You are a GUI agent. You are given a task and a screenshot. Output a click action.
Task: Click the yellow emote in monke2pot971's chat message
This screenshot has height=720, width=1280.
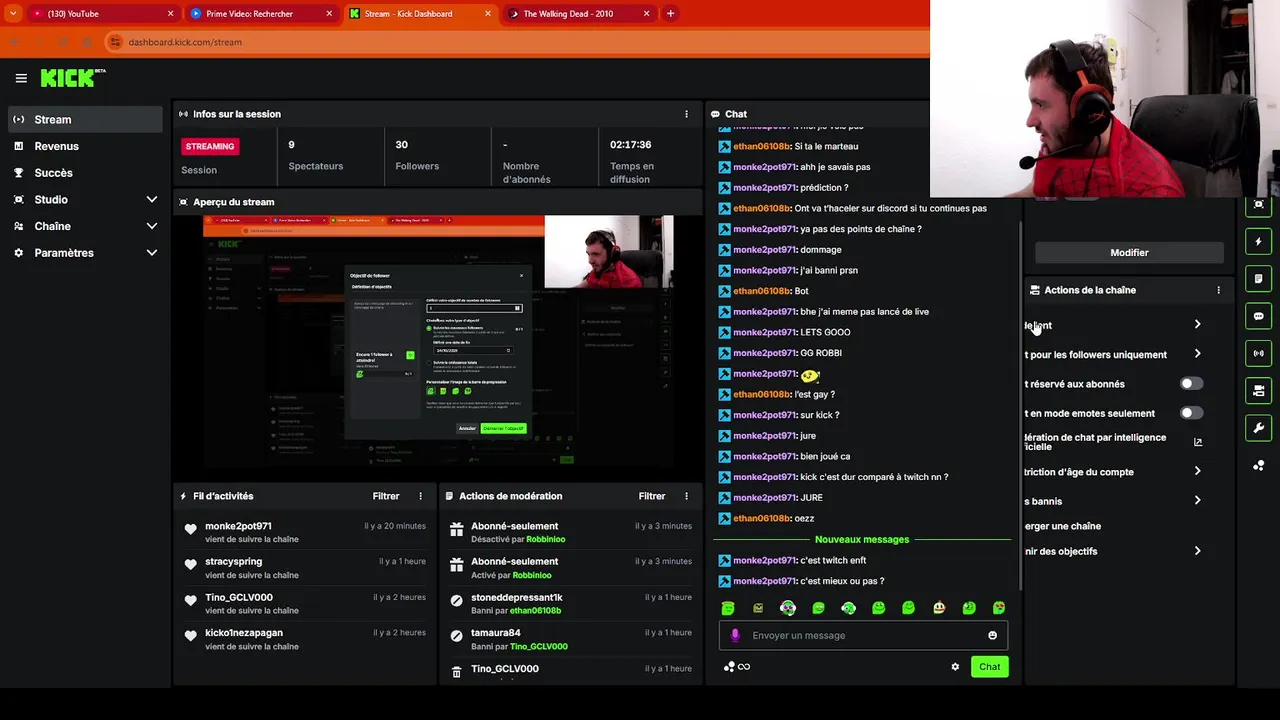[810, 374]
